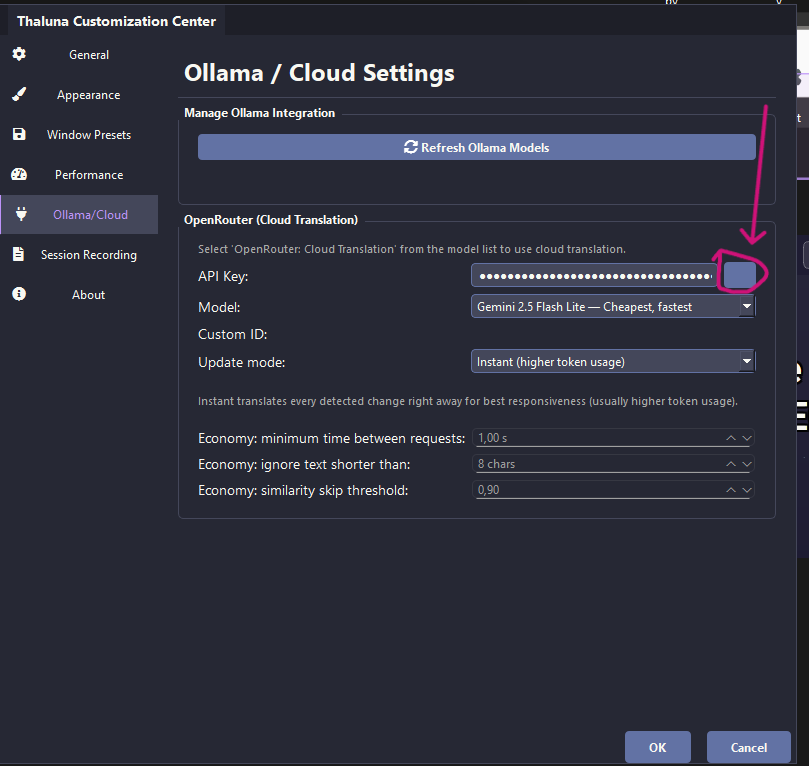Click the About info icon

tap(18, 294)
